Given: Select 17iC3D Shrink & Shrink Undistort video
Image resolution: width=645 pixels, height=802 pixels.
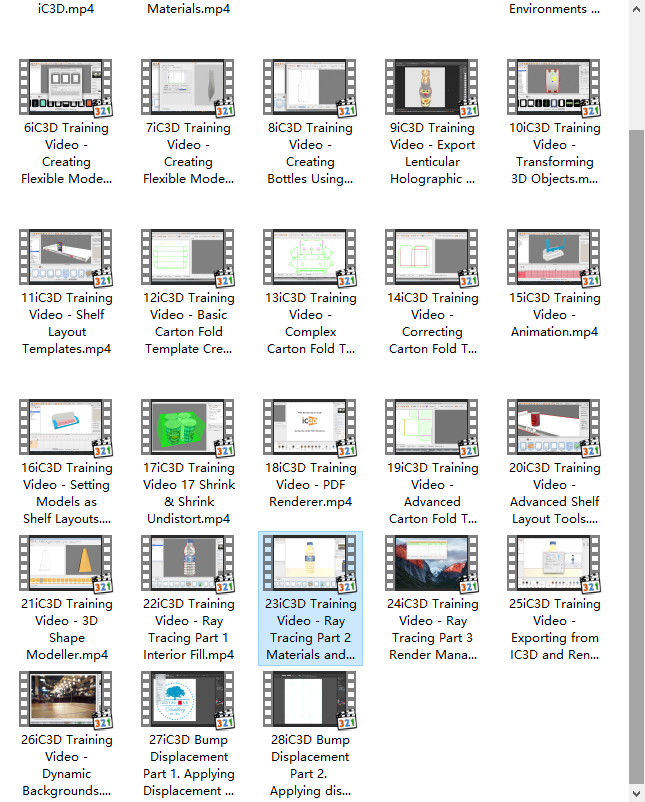Looking at the screenshot, I should coord(188,428).
